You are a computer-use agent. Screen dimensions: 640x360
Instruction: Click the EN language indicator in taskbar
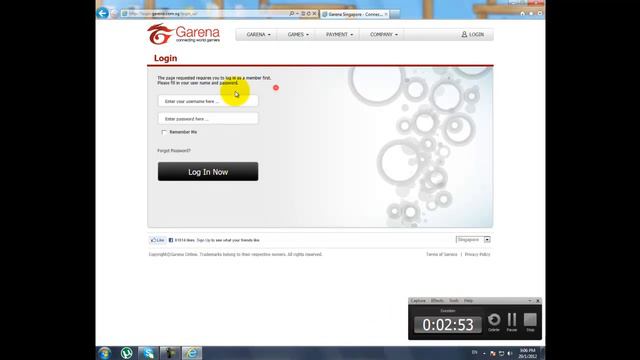474,353
